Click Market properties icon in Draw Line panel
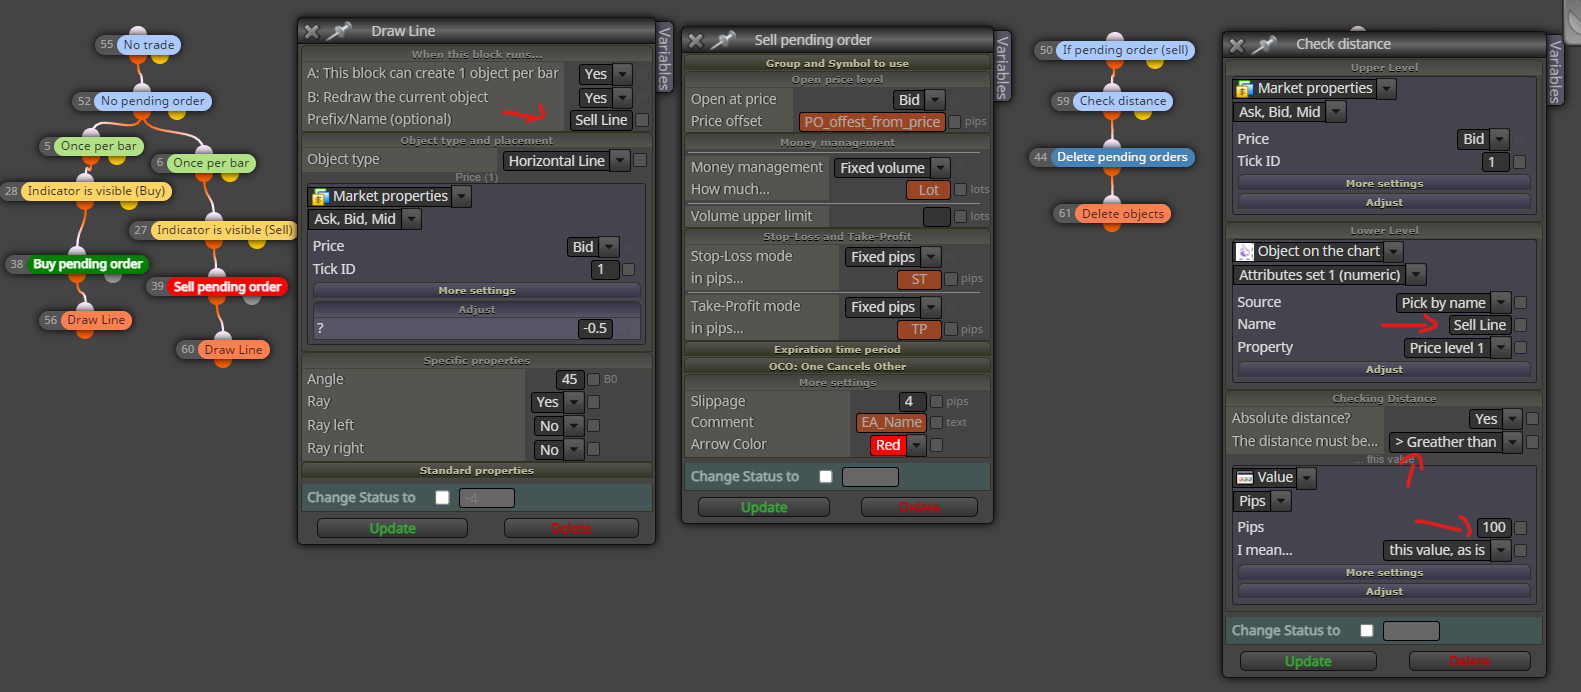1581x692 pixels. pyautogui.click(x=321, y=197)
